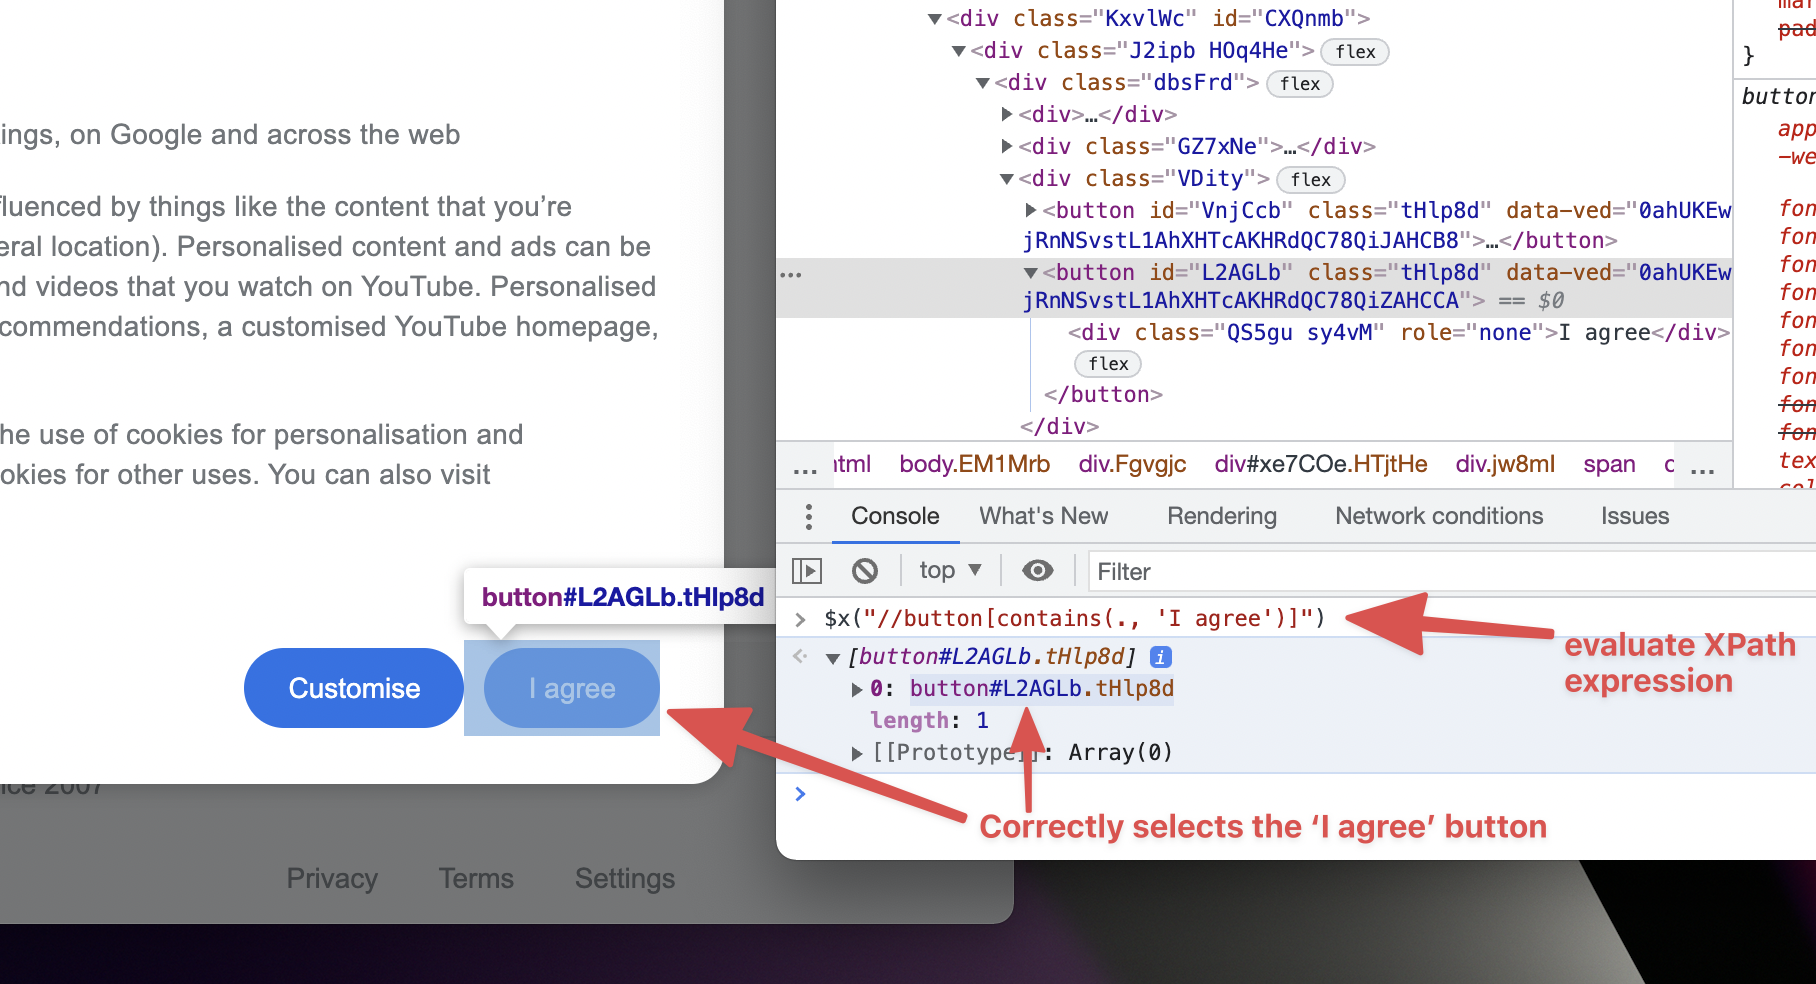1816x984 pixels.
Task: Click the three-dot marker beside the selected button
Action: click(791, 274)
